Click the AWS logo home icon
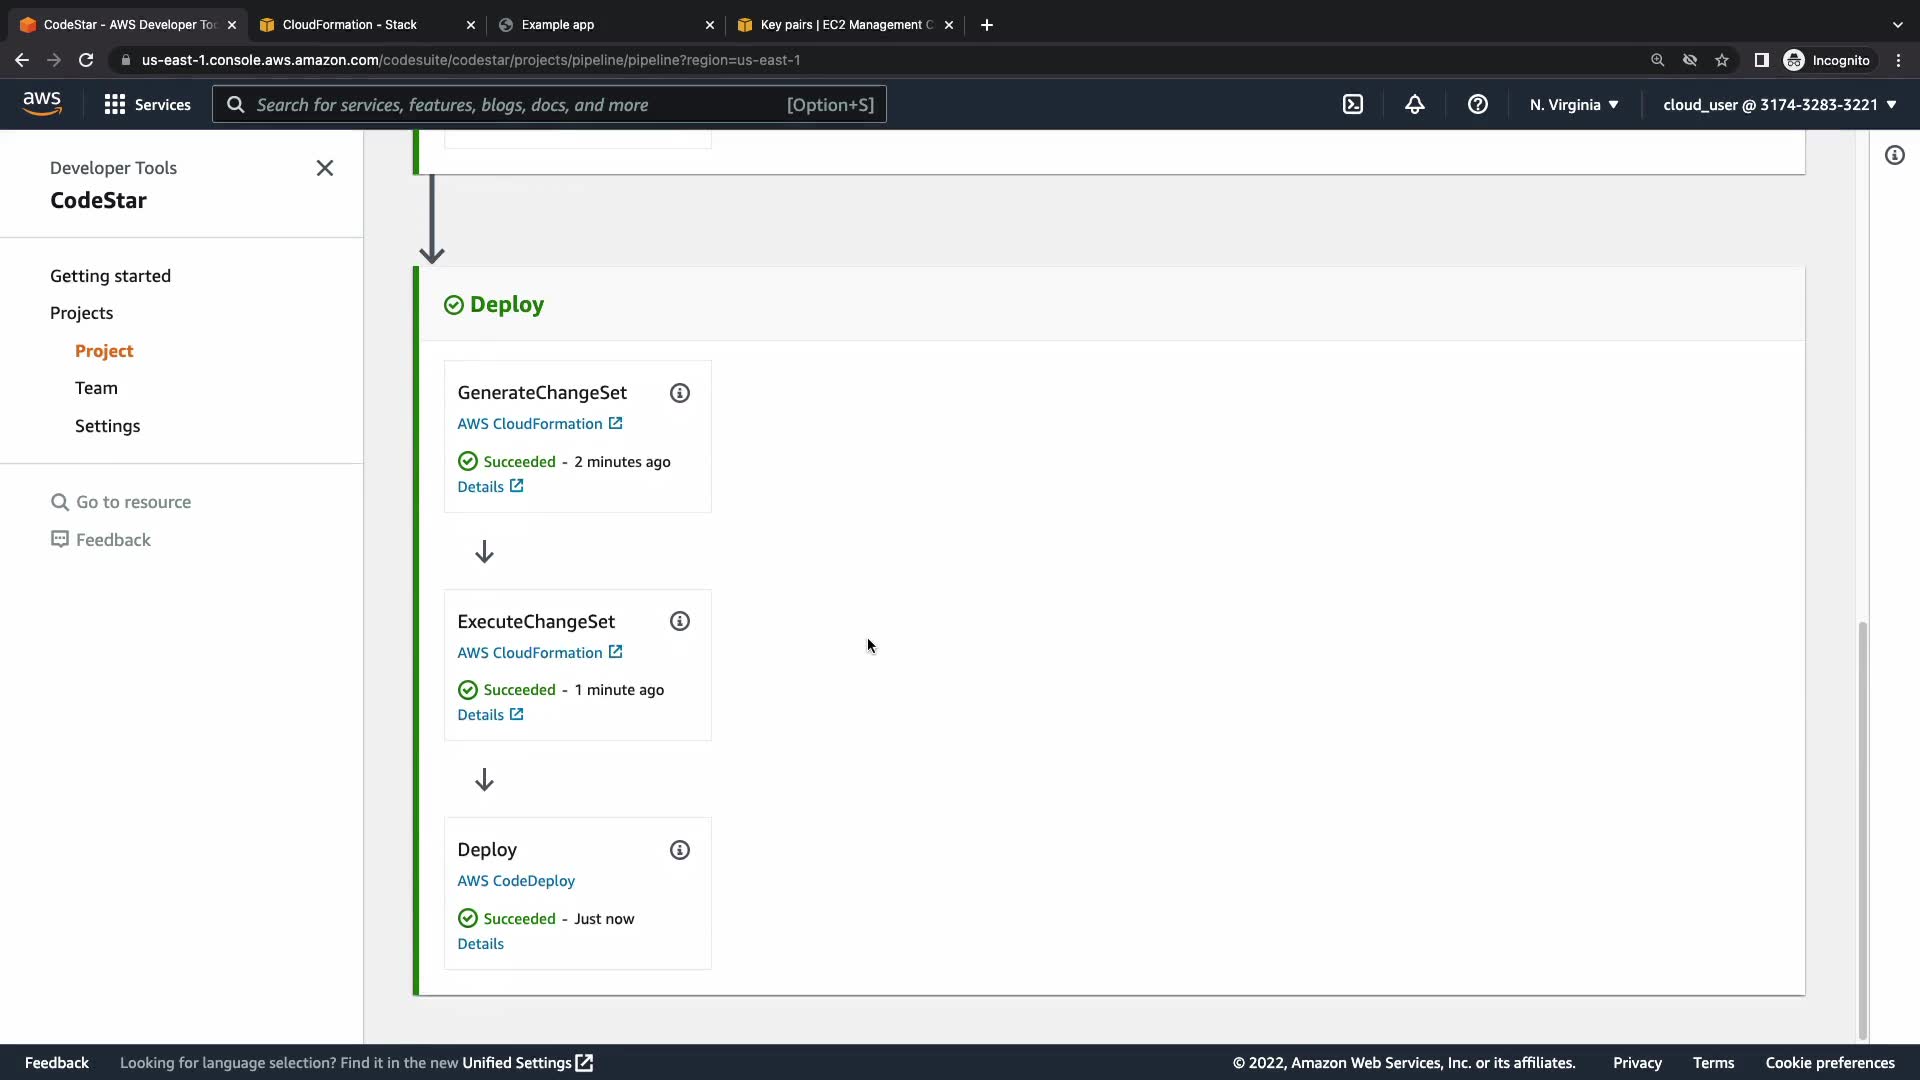The image size is (1920, 1080). 42,103
